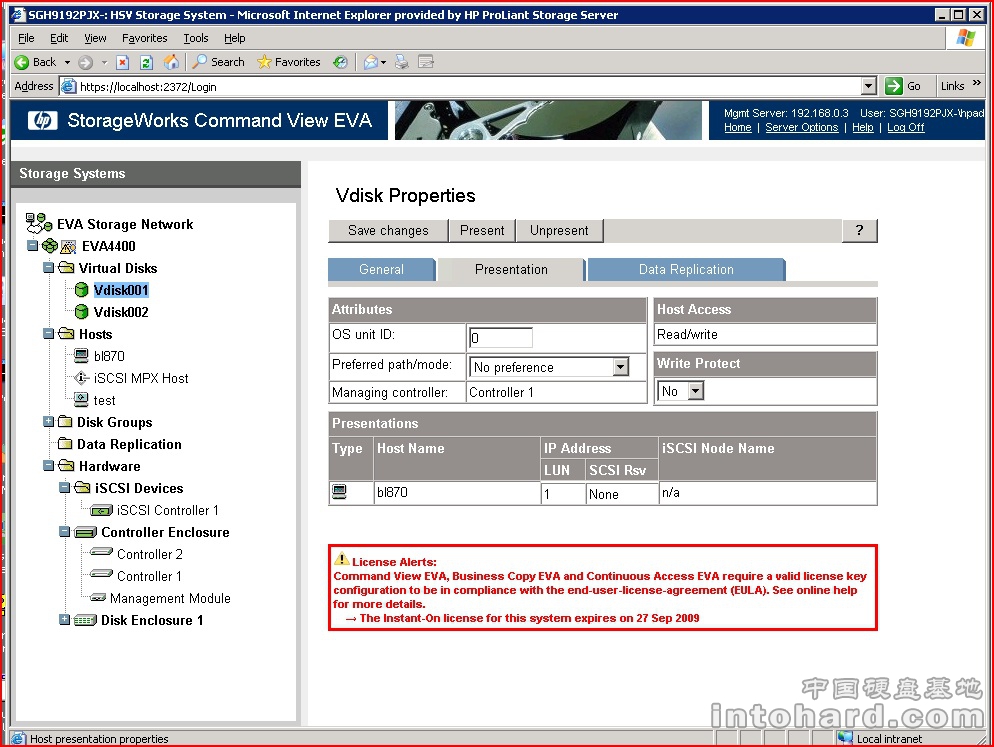This screenshot has width=994, height=747.
Task: Open the Favorites menu
Action: tap(145, 38)
